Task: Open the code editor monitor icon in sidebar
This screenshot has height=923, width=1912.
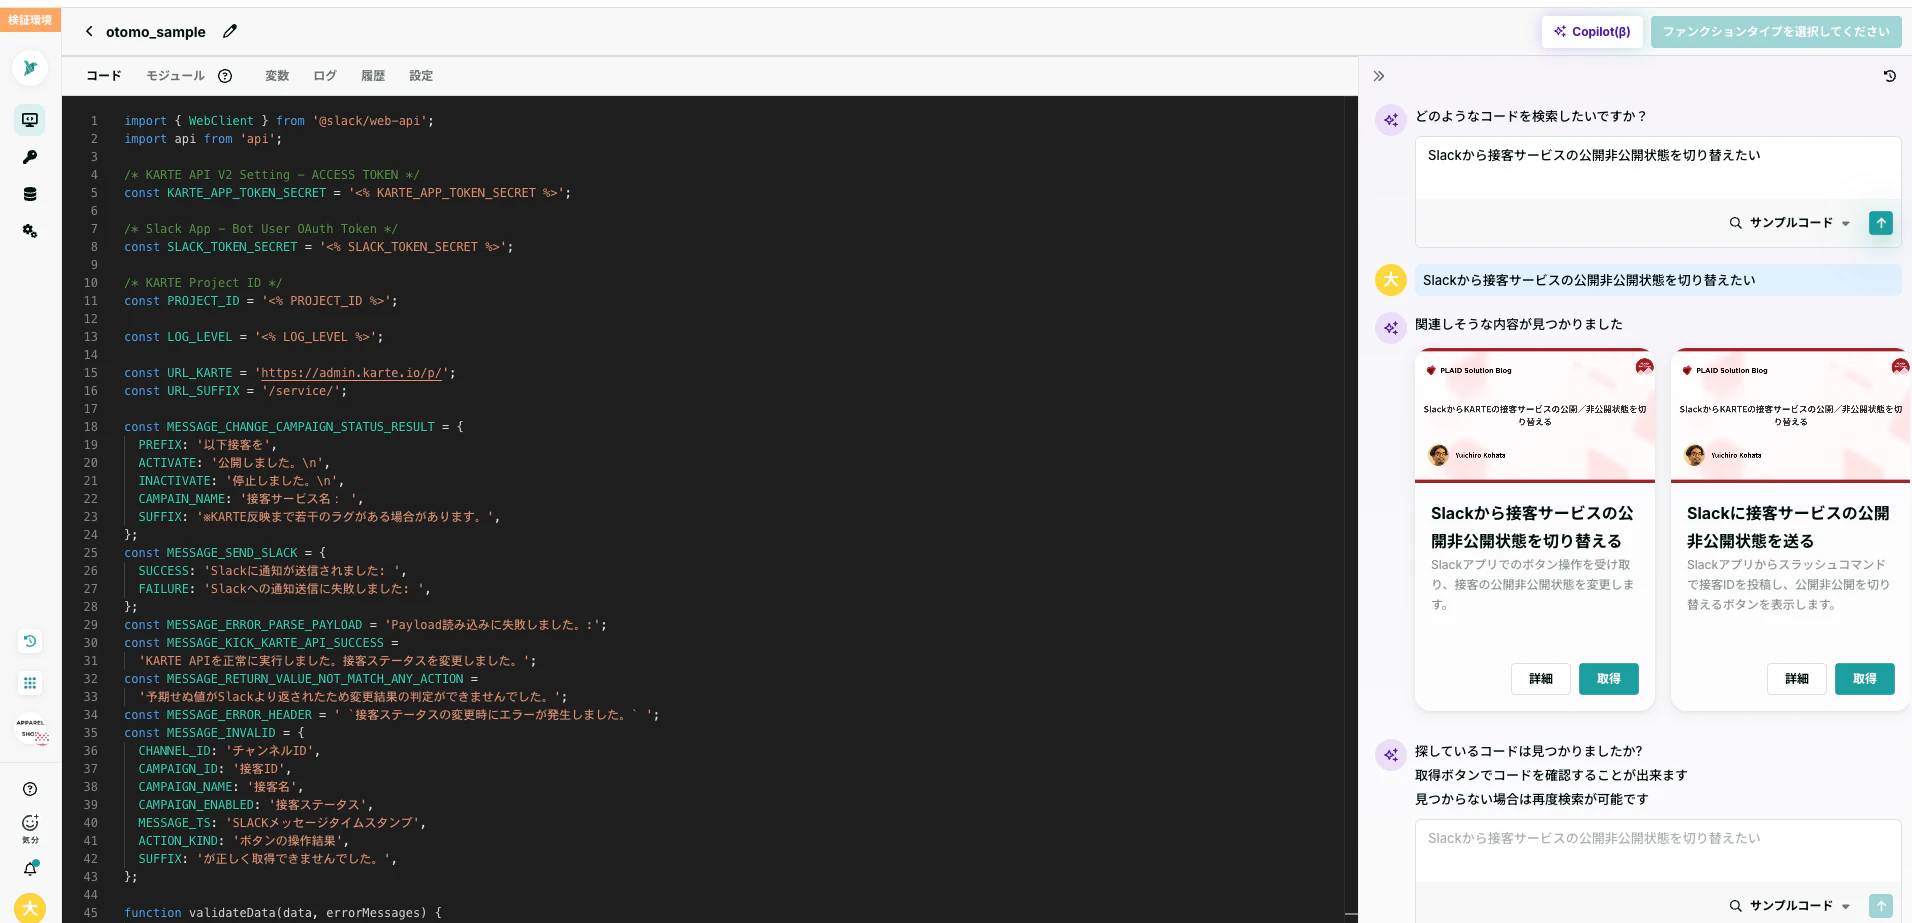Action: (30, 120)
